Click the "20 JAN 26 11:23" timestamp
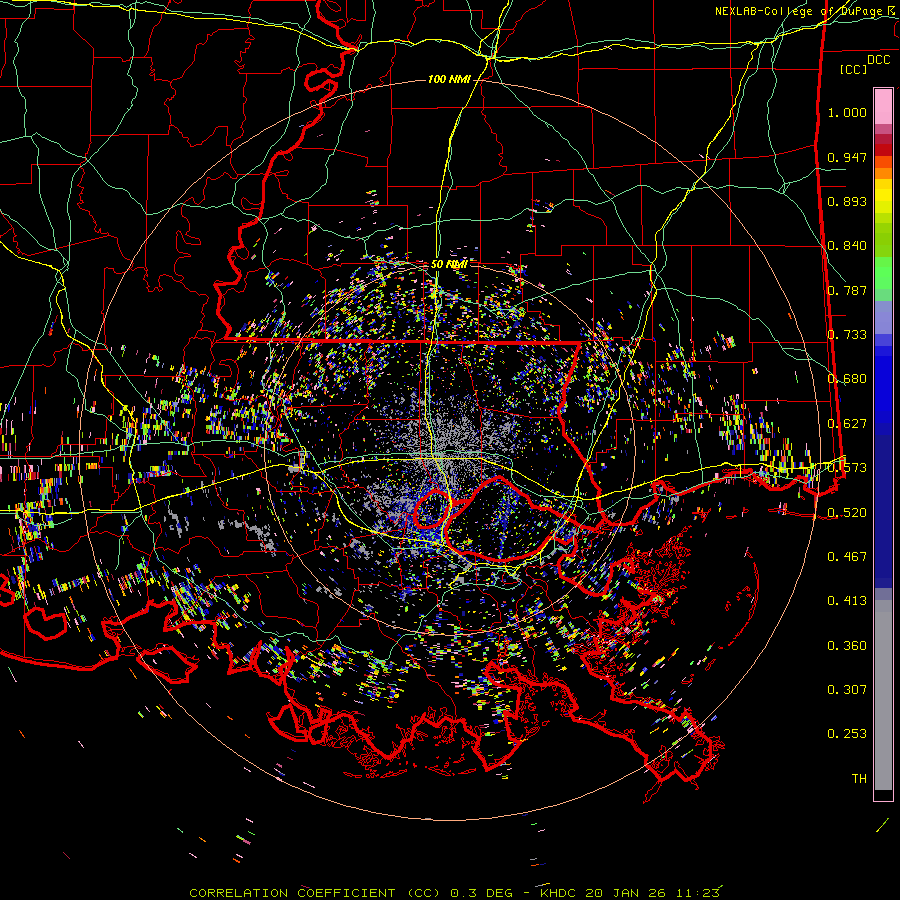 pos(653,893)
